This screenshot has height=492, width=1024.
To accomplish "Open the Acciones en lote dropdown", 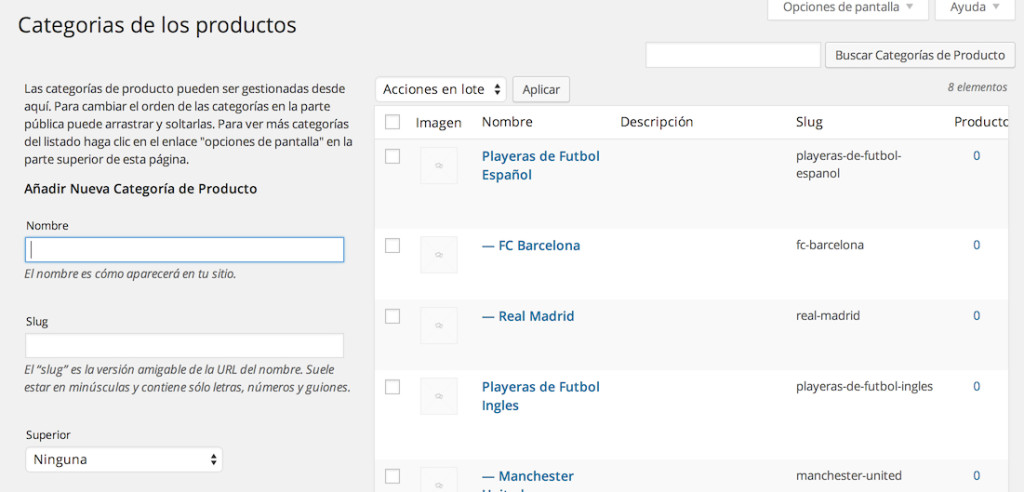I will (x=441, y=89).
